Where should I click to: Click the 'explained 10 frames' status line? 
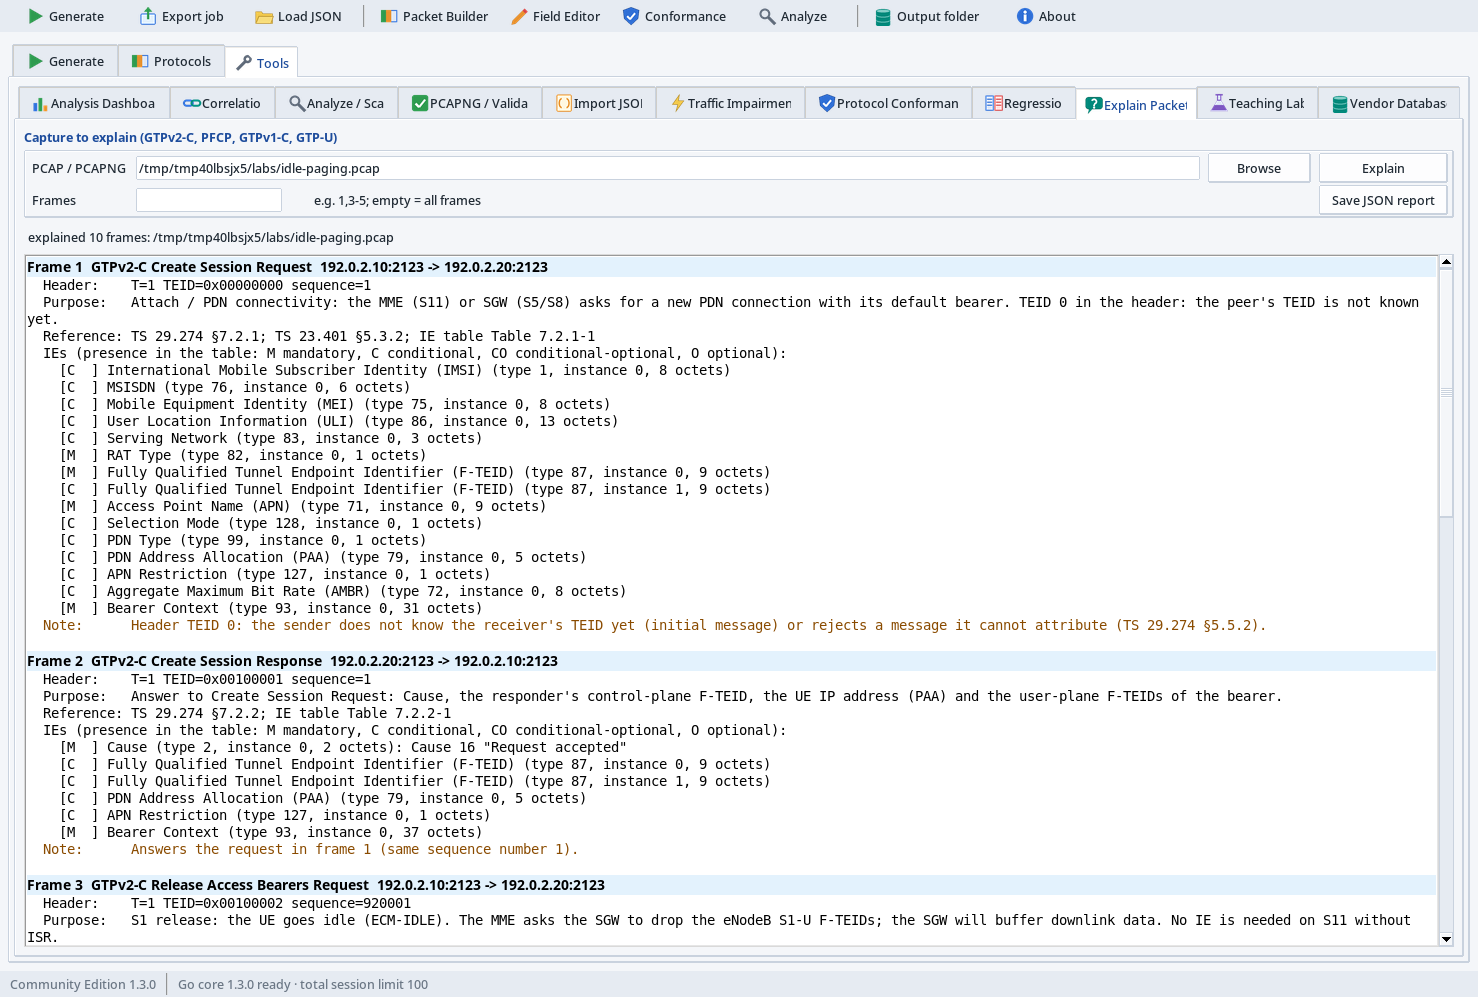tap(211, 237)
